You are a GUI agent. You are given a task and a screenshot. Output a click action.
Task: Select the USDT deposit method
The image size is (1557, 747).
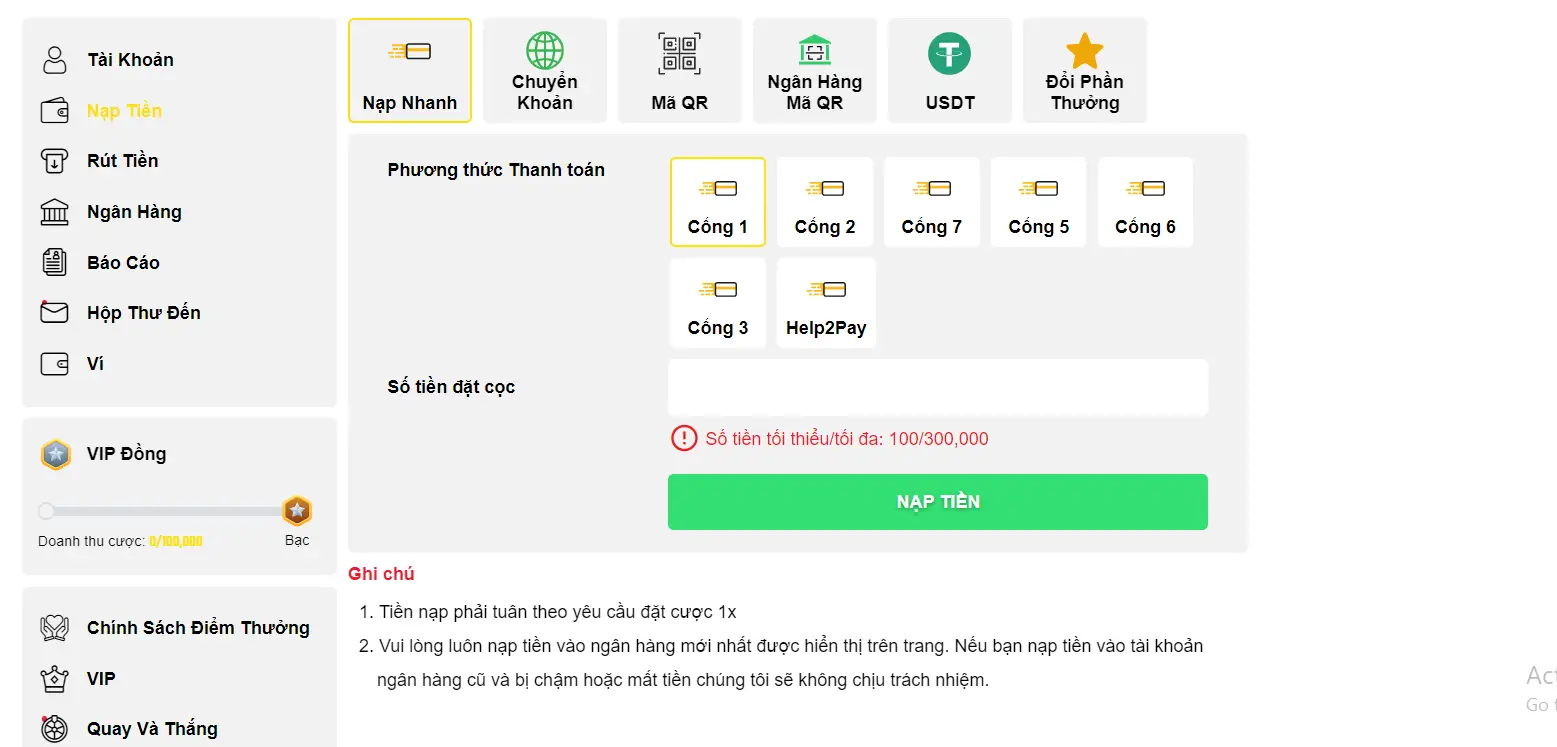[x=948, y=70]
